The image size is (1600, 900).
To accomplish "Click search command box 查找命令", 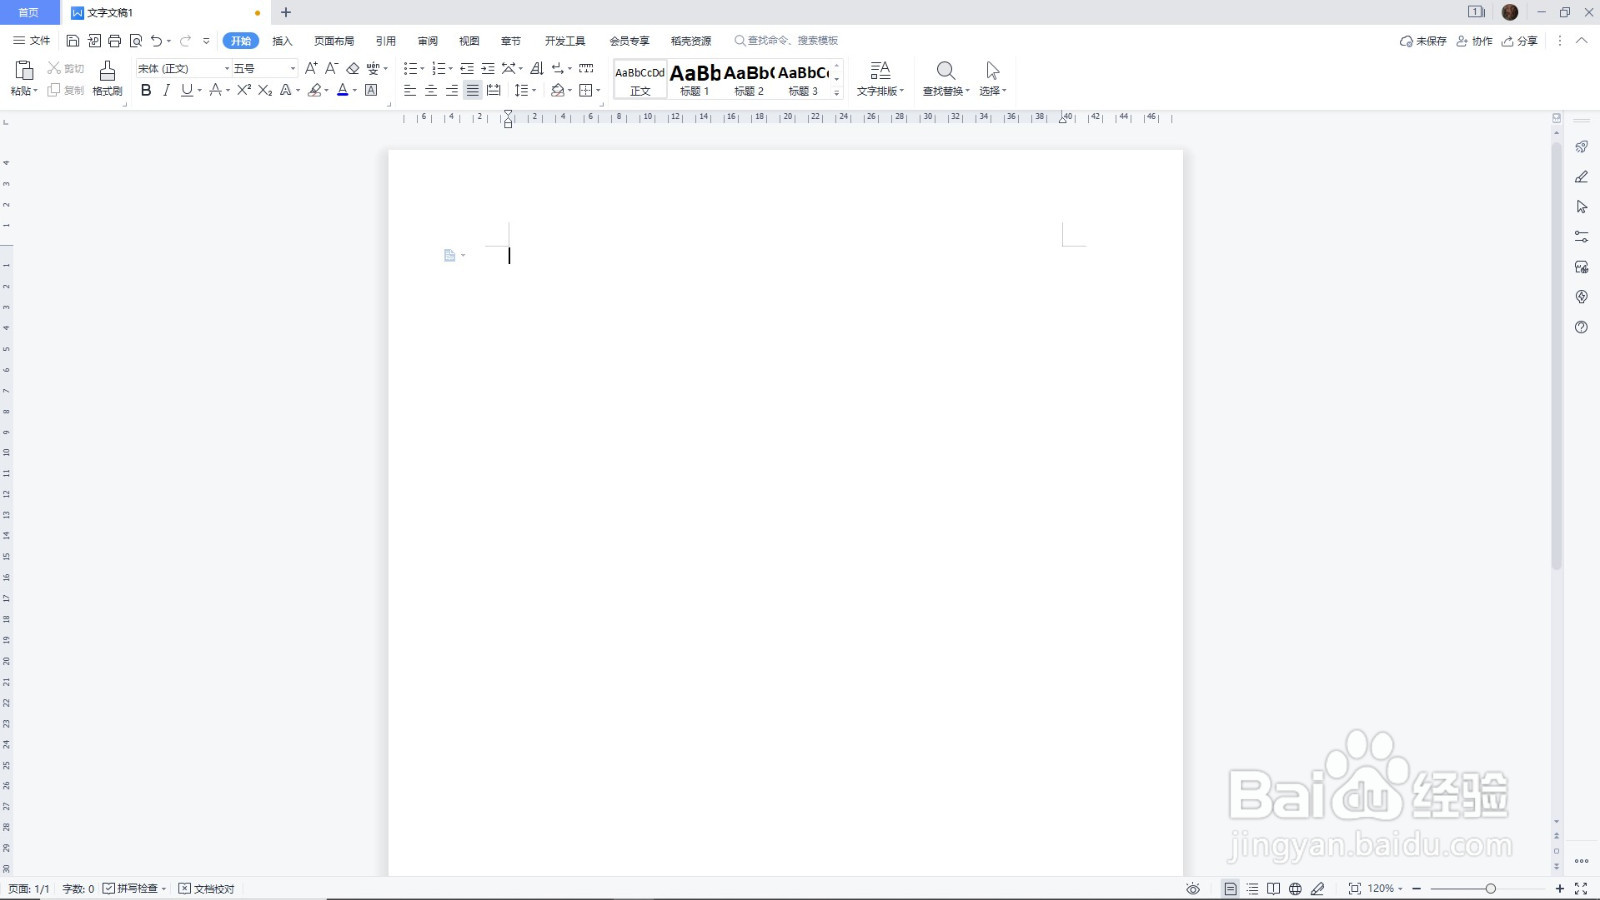I will 786,41.
